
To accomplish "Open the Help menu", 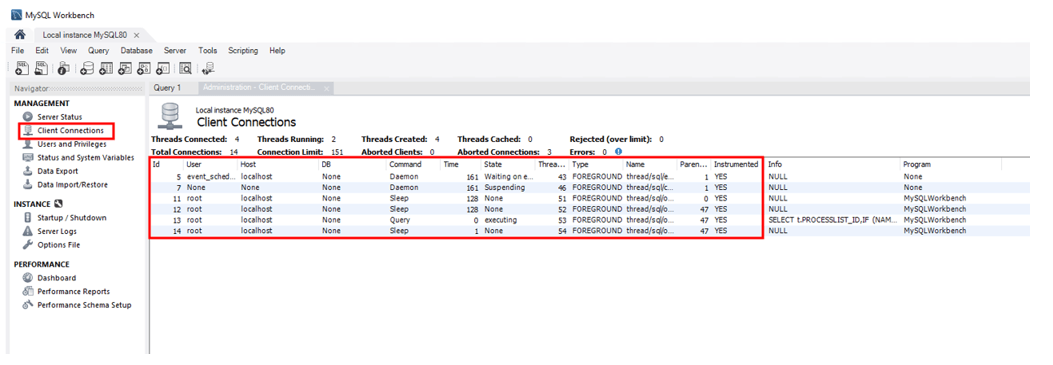I will tap(277, 50).
